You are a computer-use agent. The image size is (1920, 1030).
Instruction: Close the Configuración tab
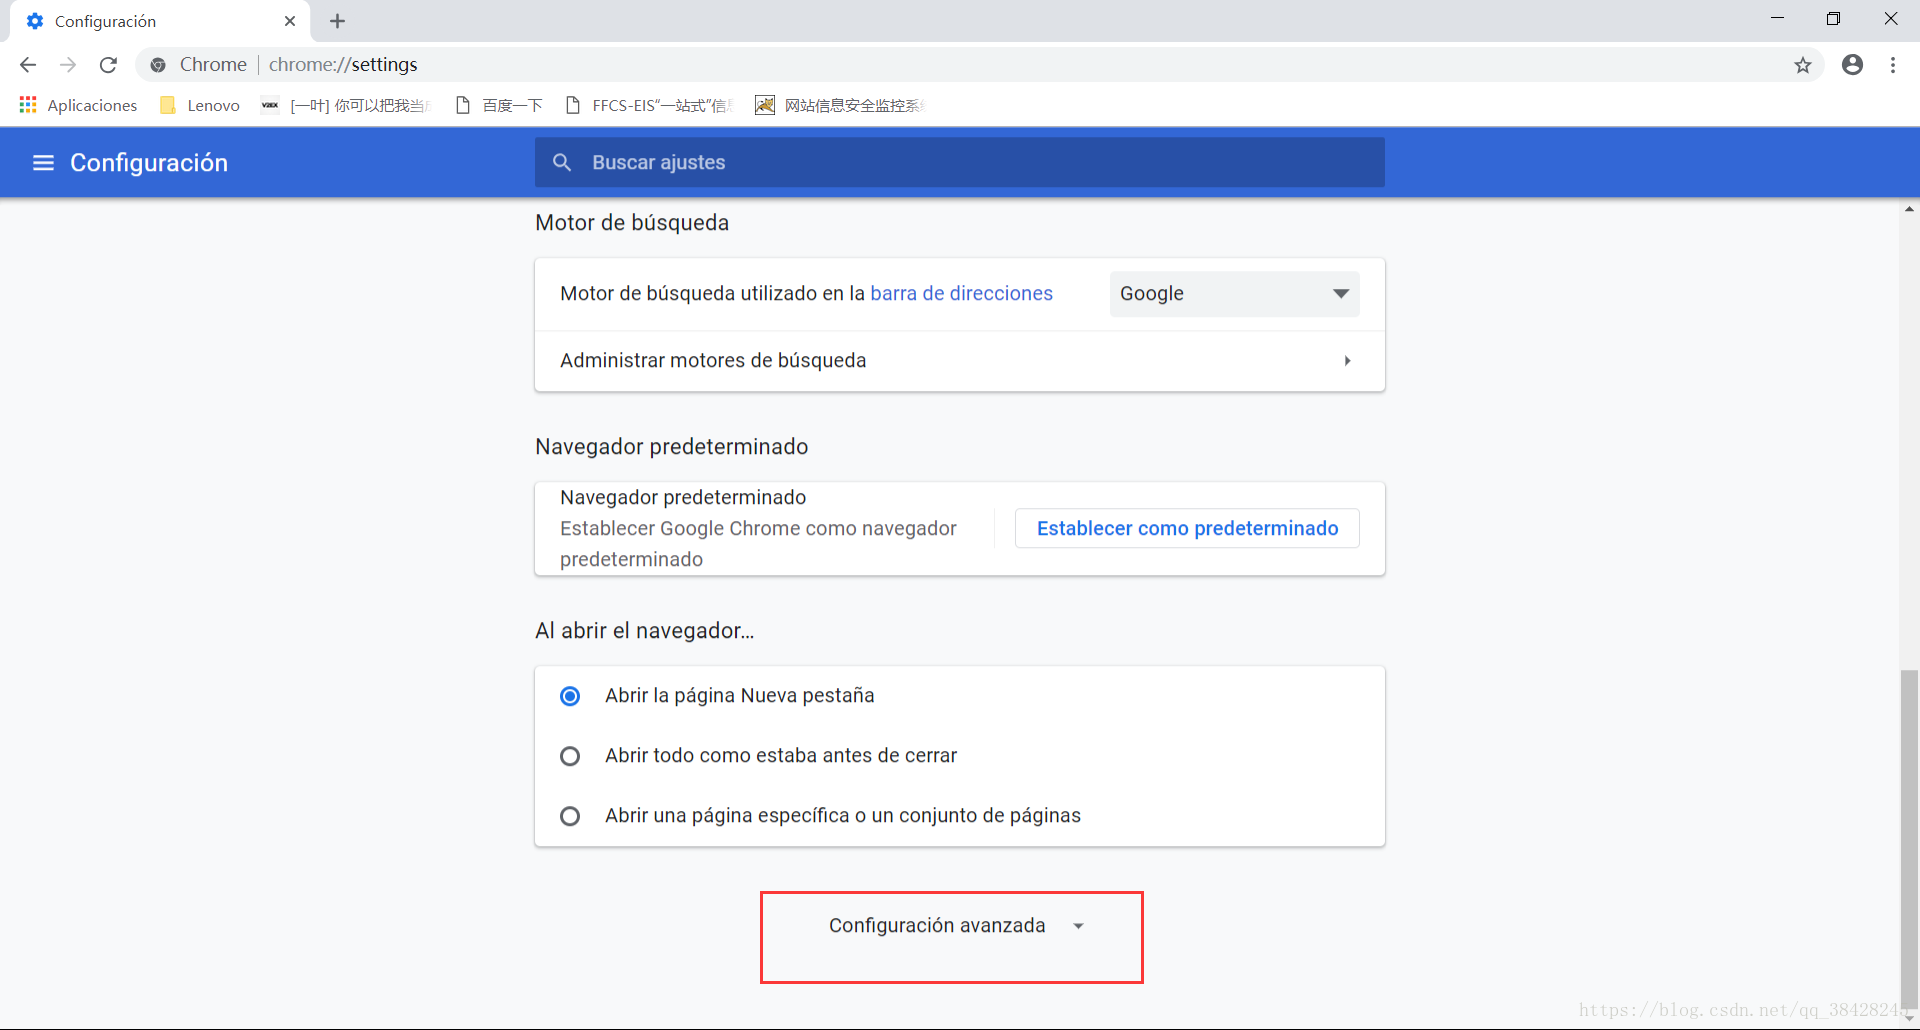click(x=290, y=21)
